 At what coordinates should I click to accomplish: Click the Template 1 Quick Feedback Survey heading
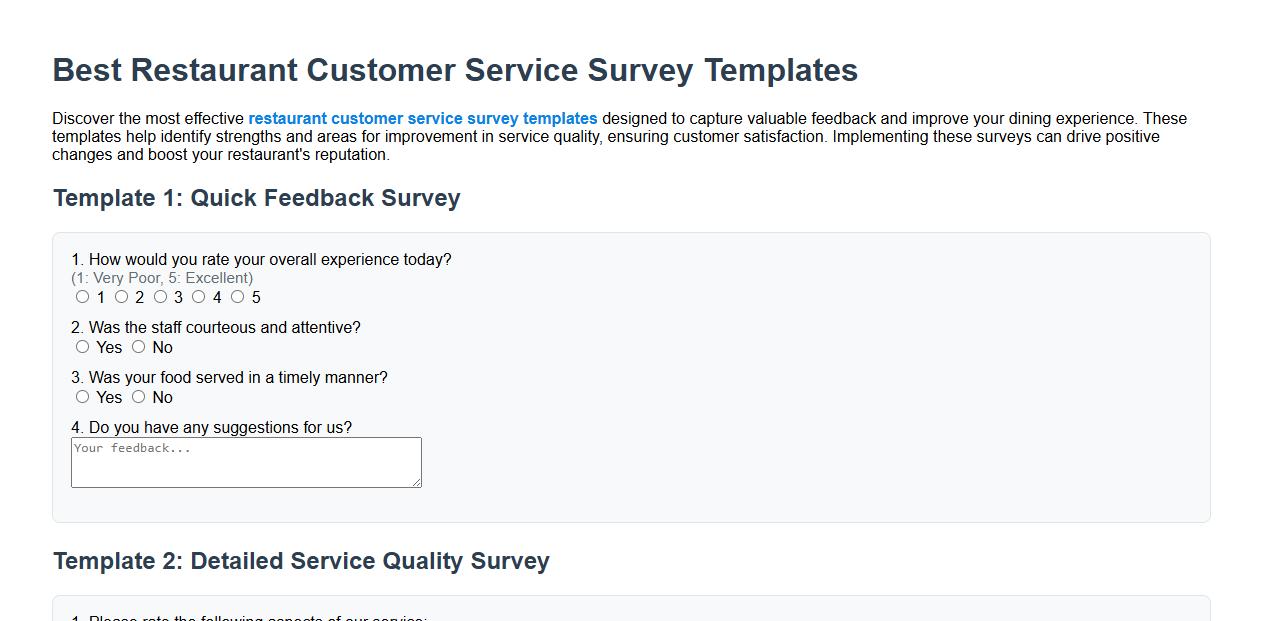(256, 198)
